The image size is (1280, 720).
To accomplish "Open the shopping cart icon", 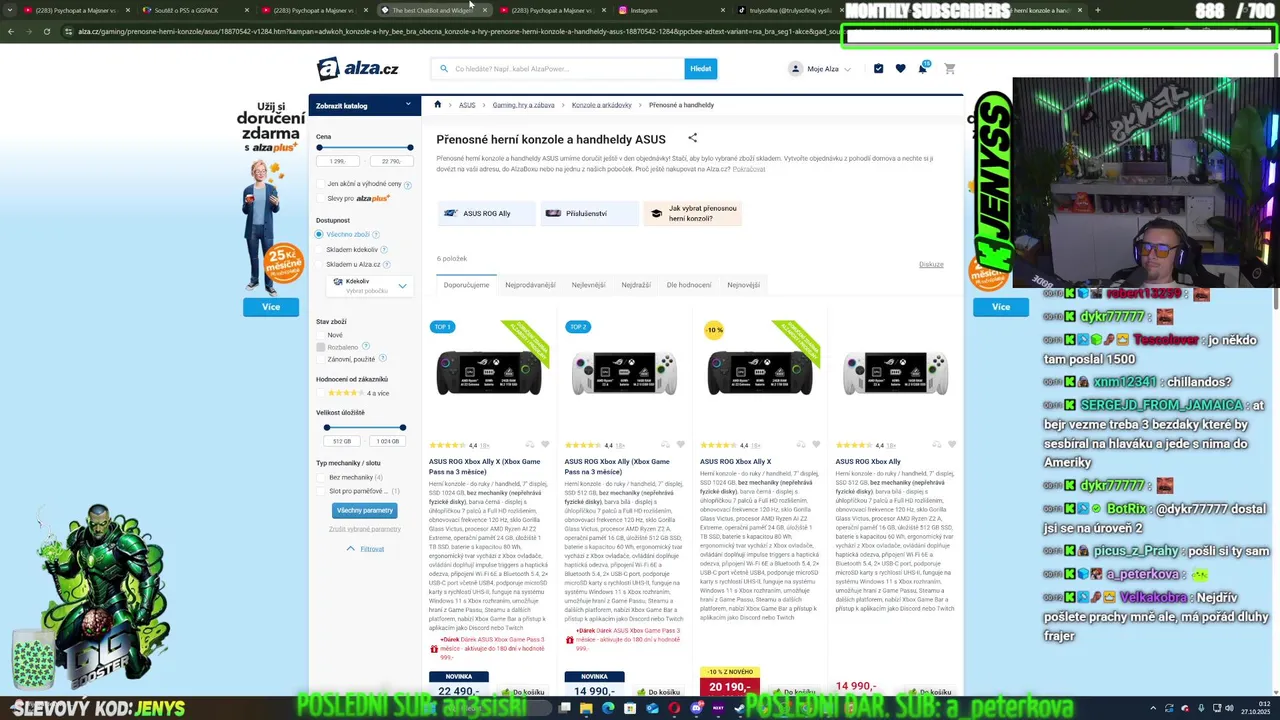I will click(950, 68).
